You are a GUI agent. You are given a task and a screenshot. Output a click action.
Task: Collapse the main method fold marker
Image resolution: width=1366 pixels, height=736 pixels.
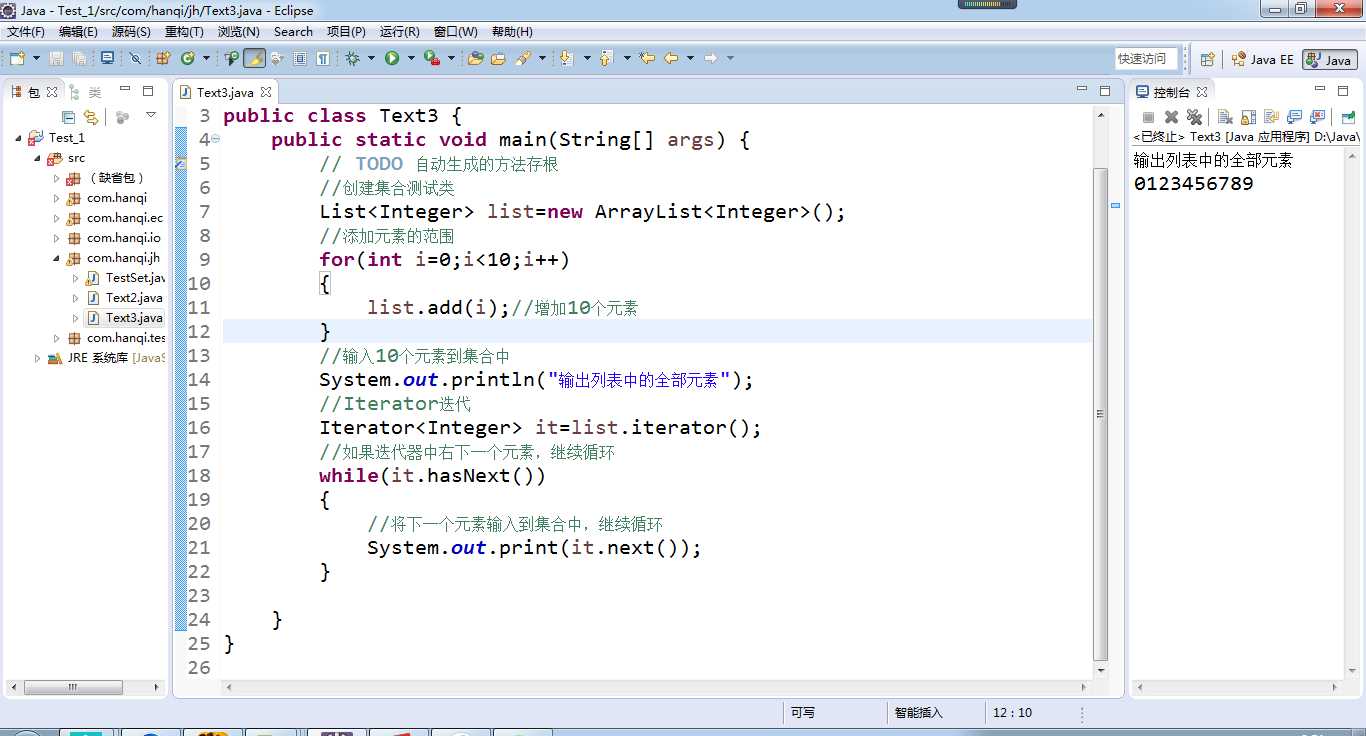click(x=216, y=139)
